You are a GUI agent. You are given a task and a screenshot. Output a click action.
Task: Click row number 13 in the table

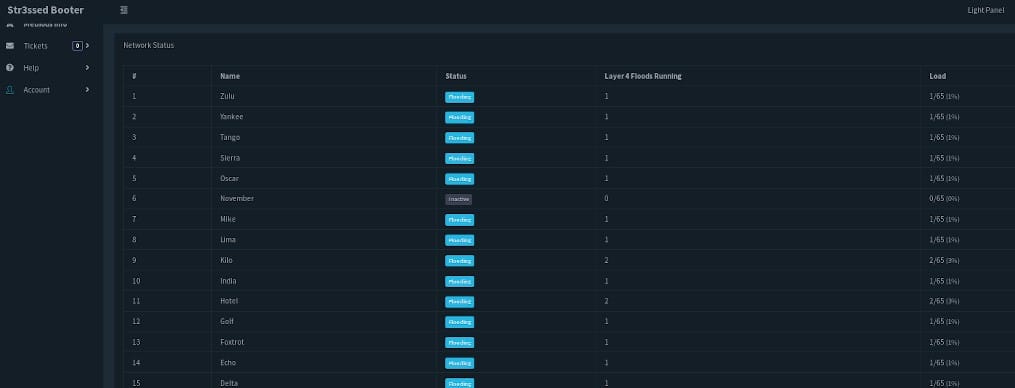(x=136, y=342)
